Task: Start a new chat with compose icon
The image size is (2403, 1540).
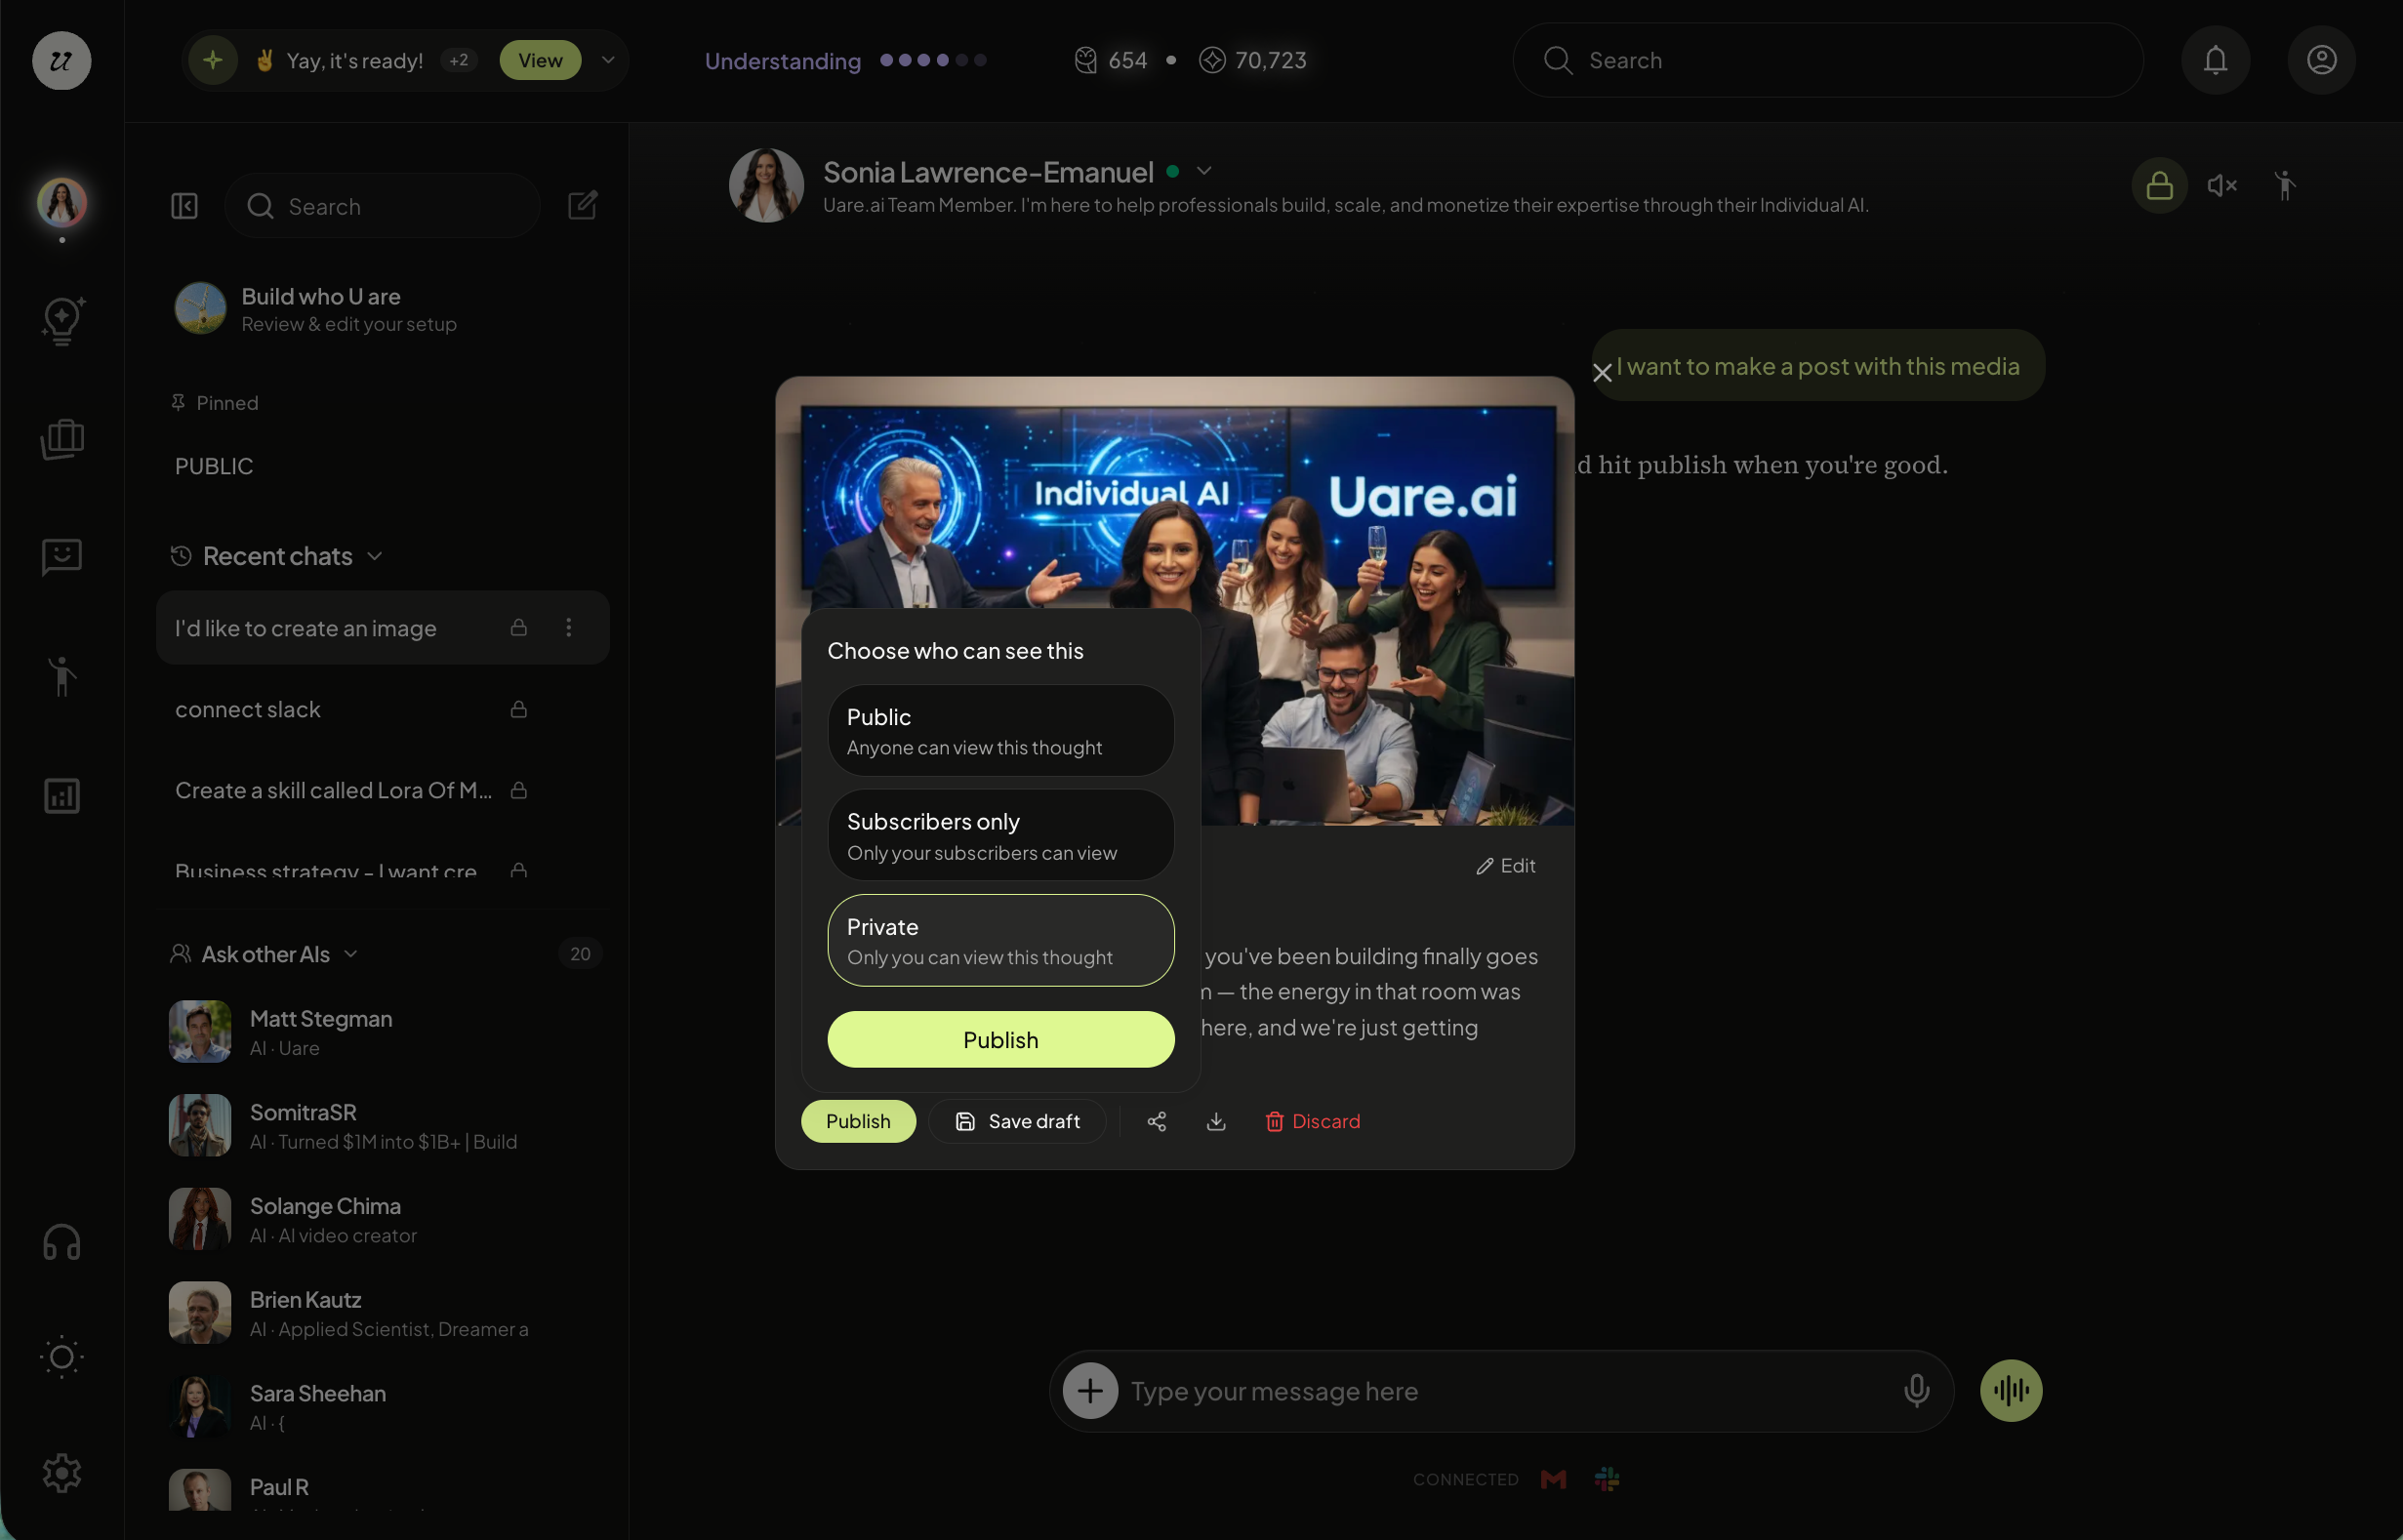Action: (583, 206)
